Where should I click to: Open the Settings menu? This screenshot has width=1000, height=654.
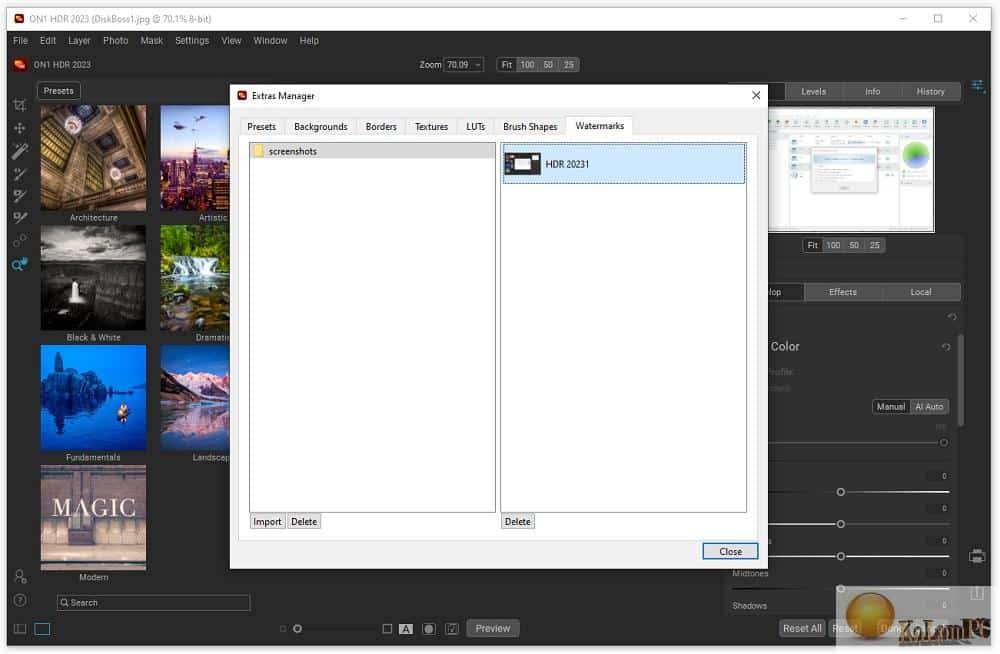coord(192,40)
